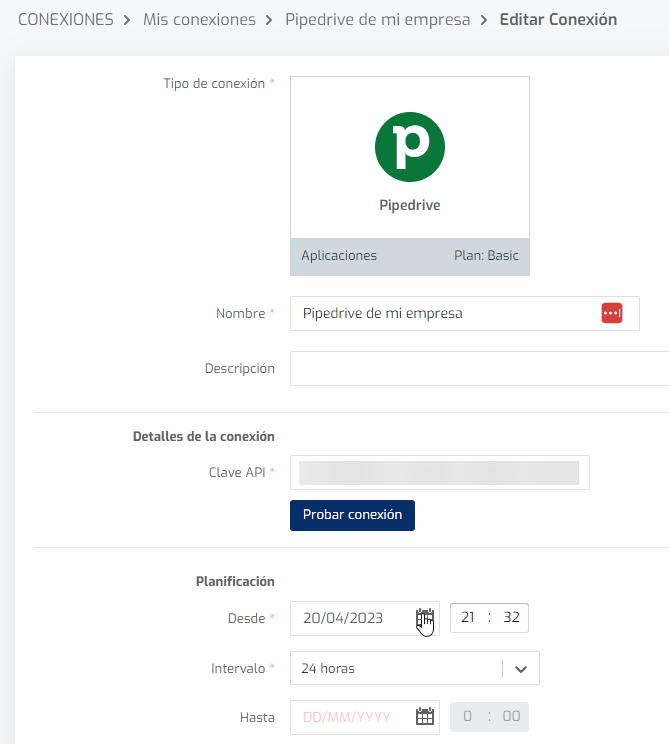Focus the Nombre text field
Screen dimensions: 669x744
point(465,314)
